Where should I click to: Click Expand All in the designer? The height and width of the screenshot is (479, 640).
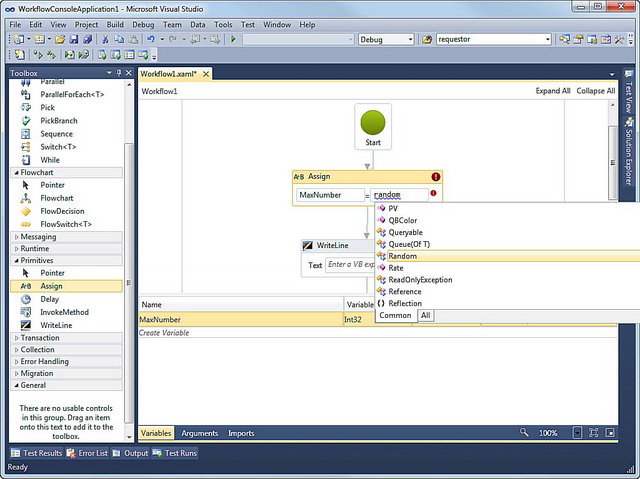coord(553,91)
